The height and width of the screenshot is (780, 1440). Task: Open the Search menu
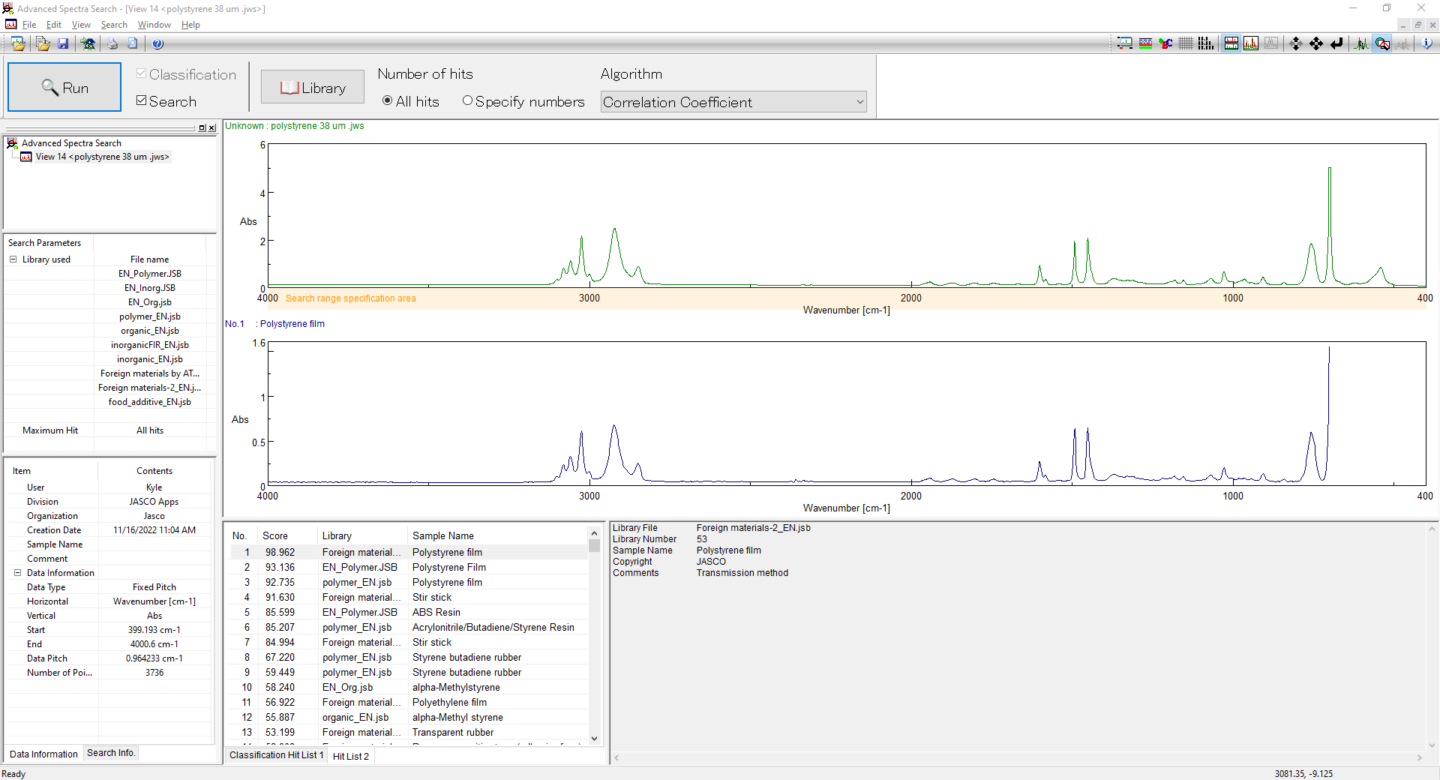113,24
